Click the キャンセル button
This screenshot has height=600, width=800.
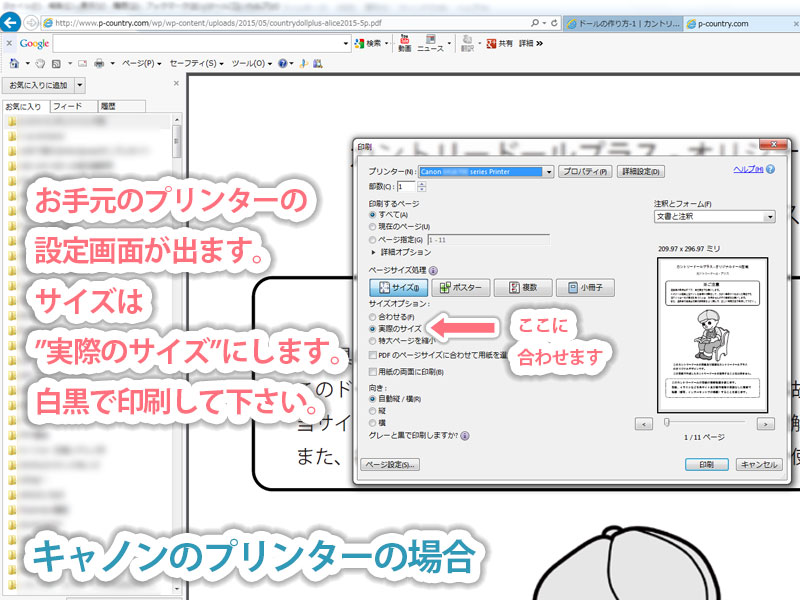[x=759, y=465]
